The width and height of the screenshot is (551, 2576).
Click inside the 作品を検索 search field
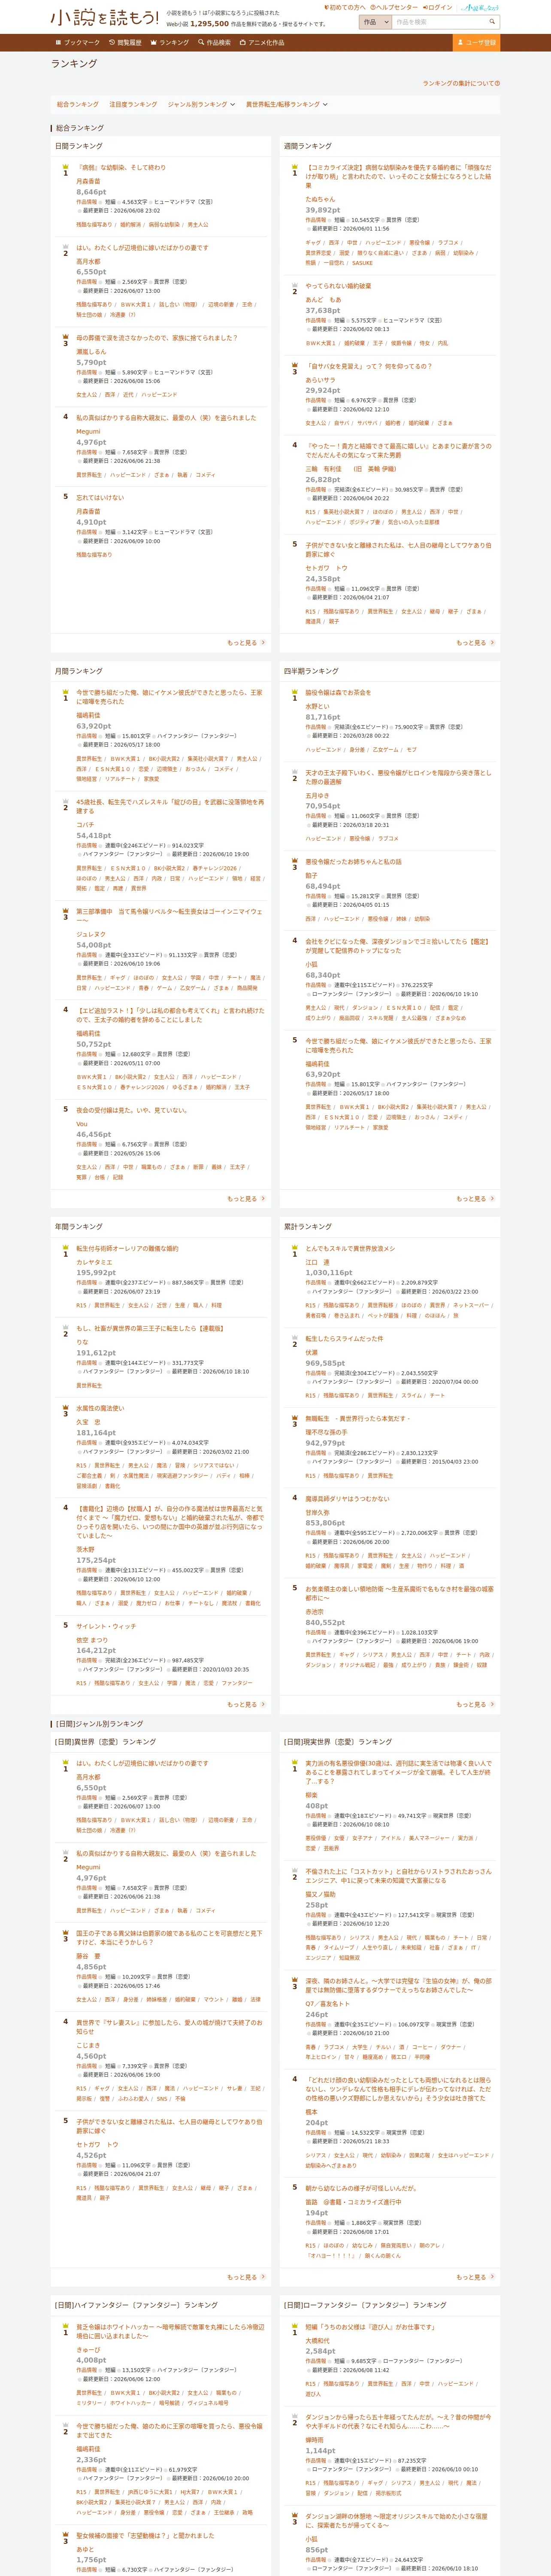439,21
